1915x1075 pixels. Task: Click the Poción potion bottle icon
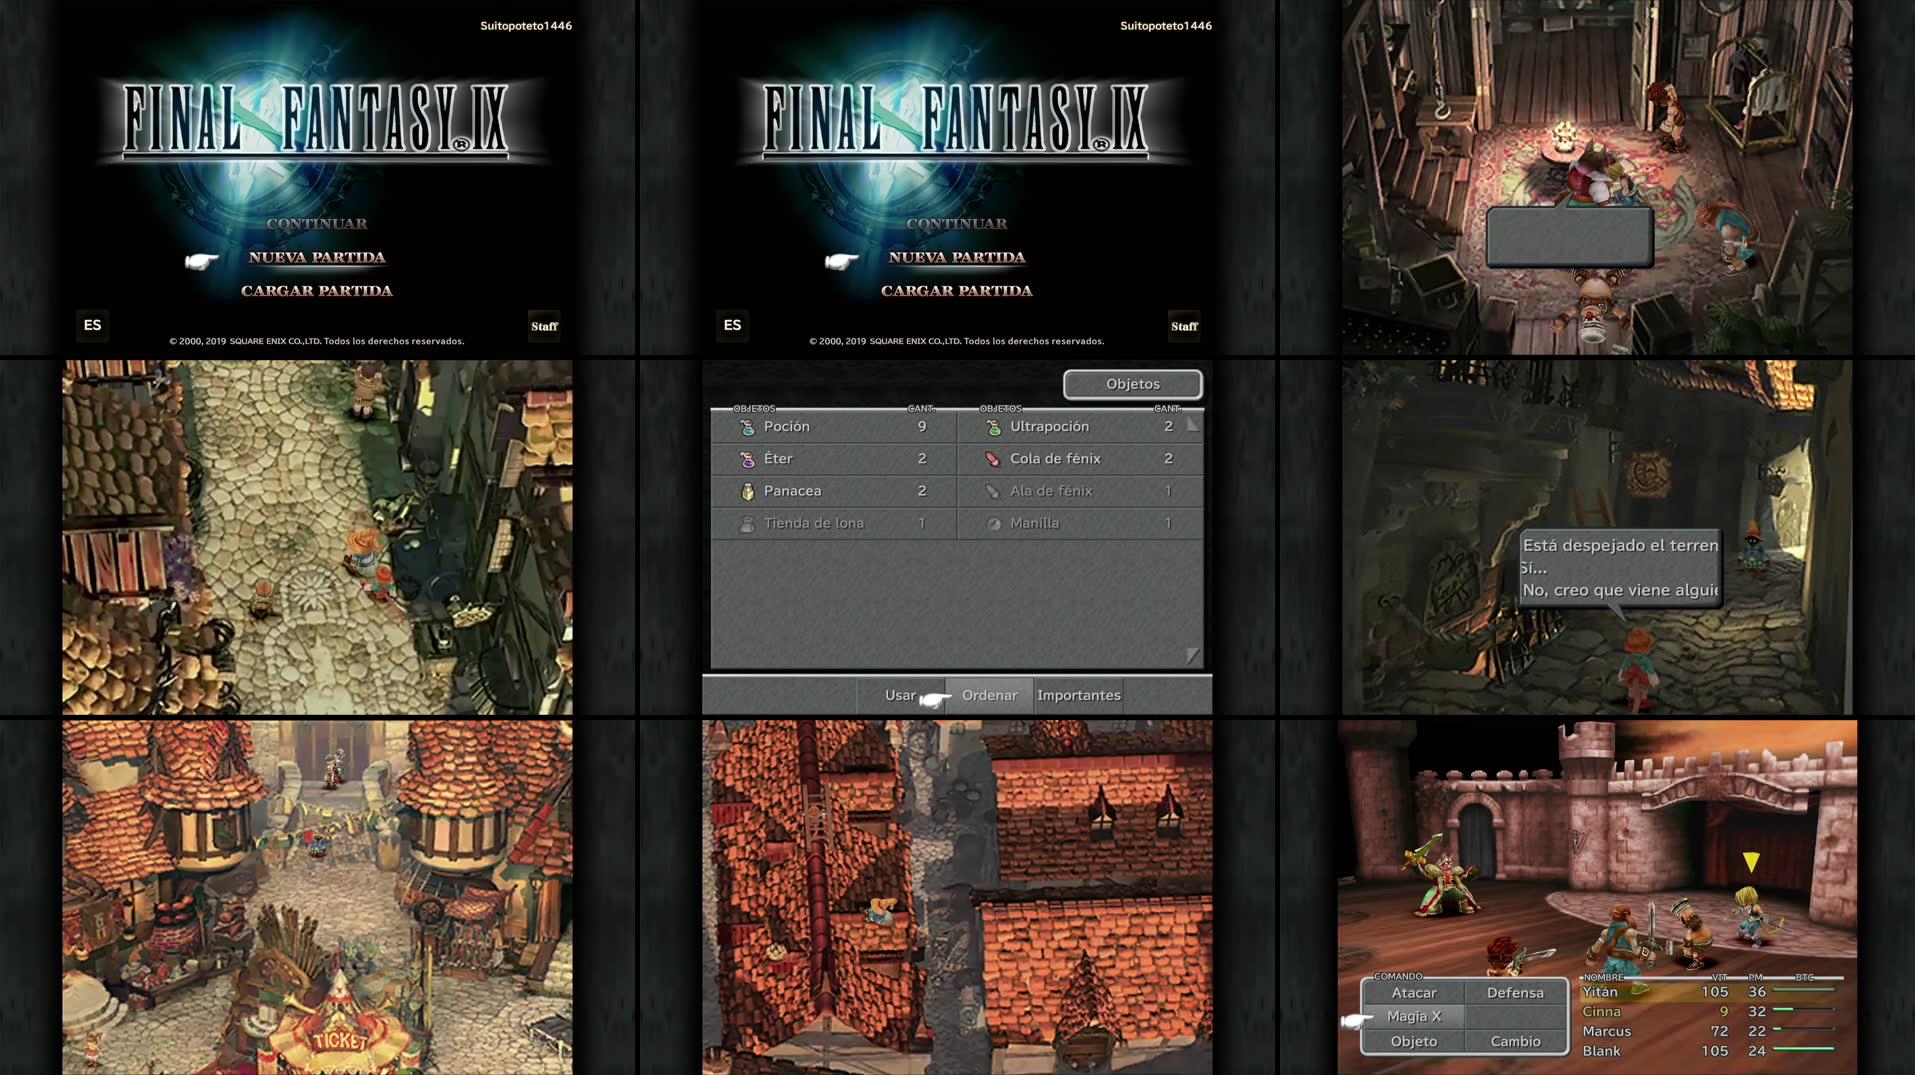tap(747, 427)
